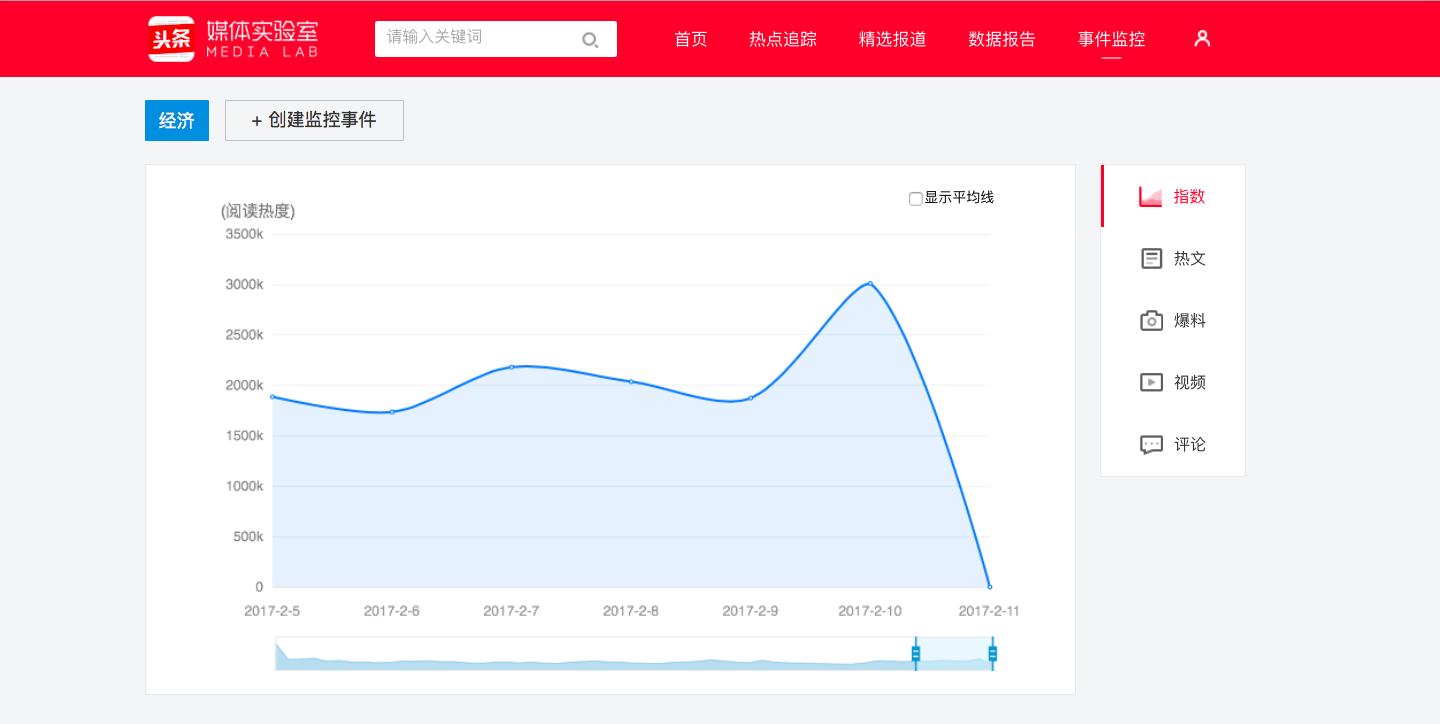Navigate to 数据报告
1440x724 pixels.
pos(1002,39)
